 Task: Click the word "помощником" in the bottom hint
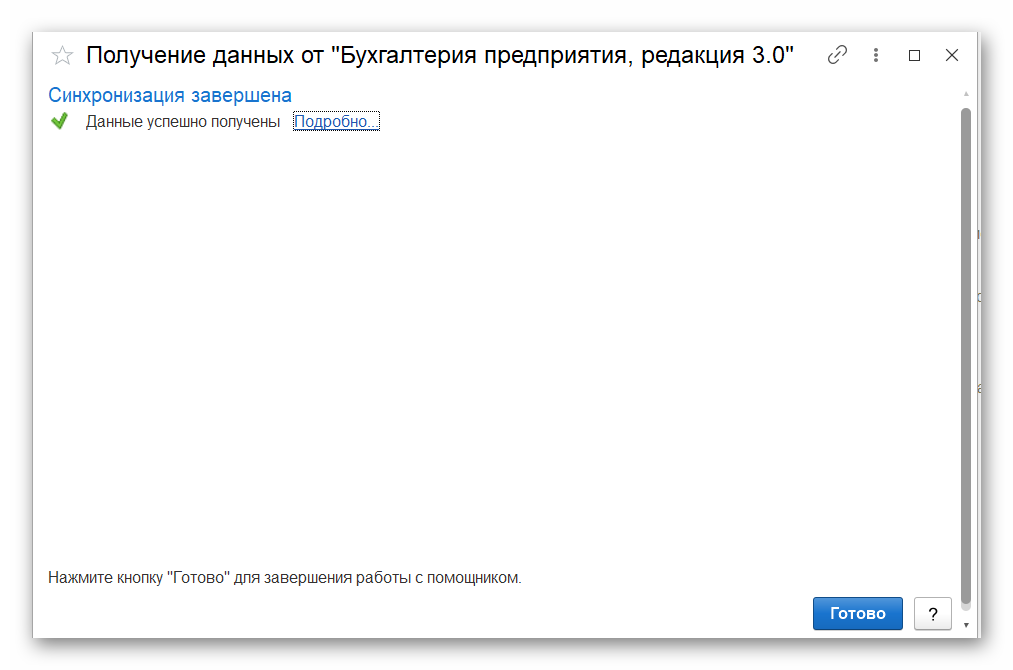[x=474, y=578]
